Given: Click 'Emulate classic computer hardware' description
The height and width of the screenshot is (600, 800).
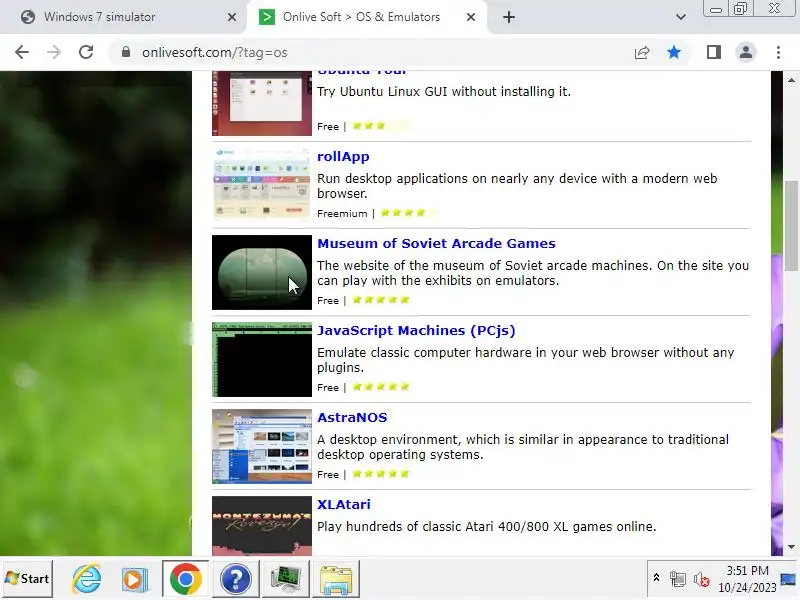Looking at the screenshot, I should 526,360.
